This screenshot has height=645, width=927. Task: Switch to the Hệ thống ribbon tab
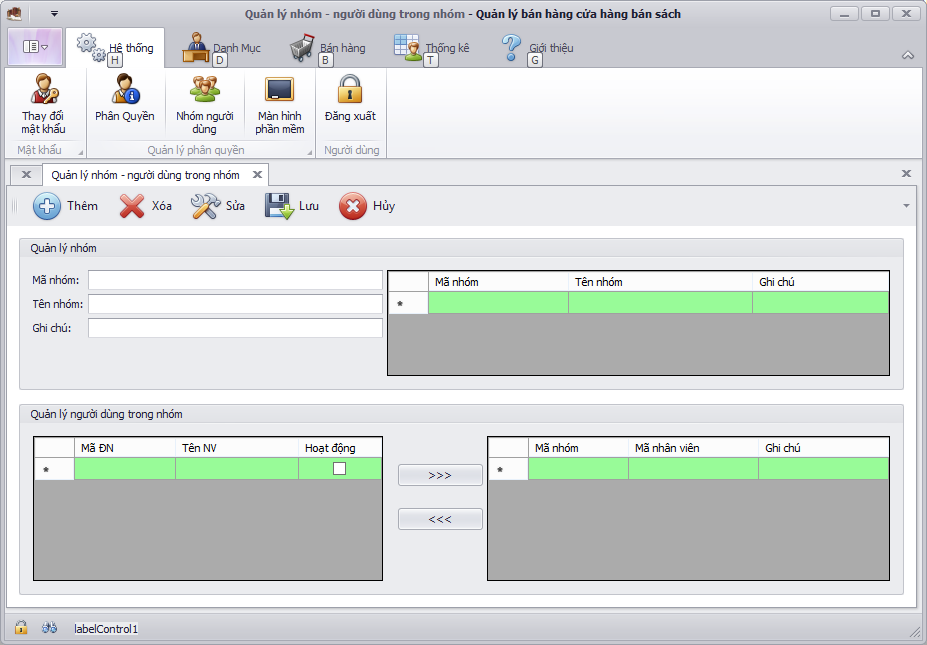point(115,48)
